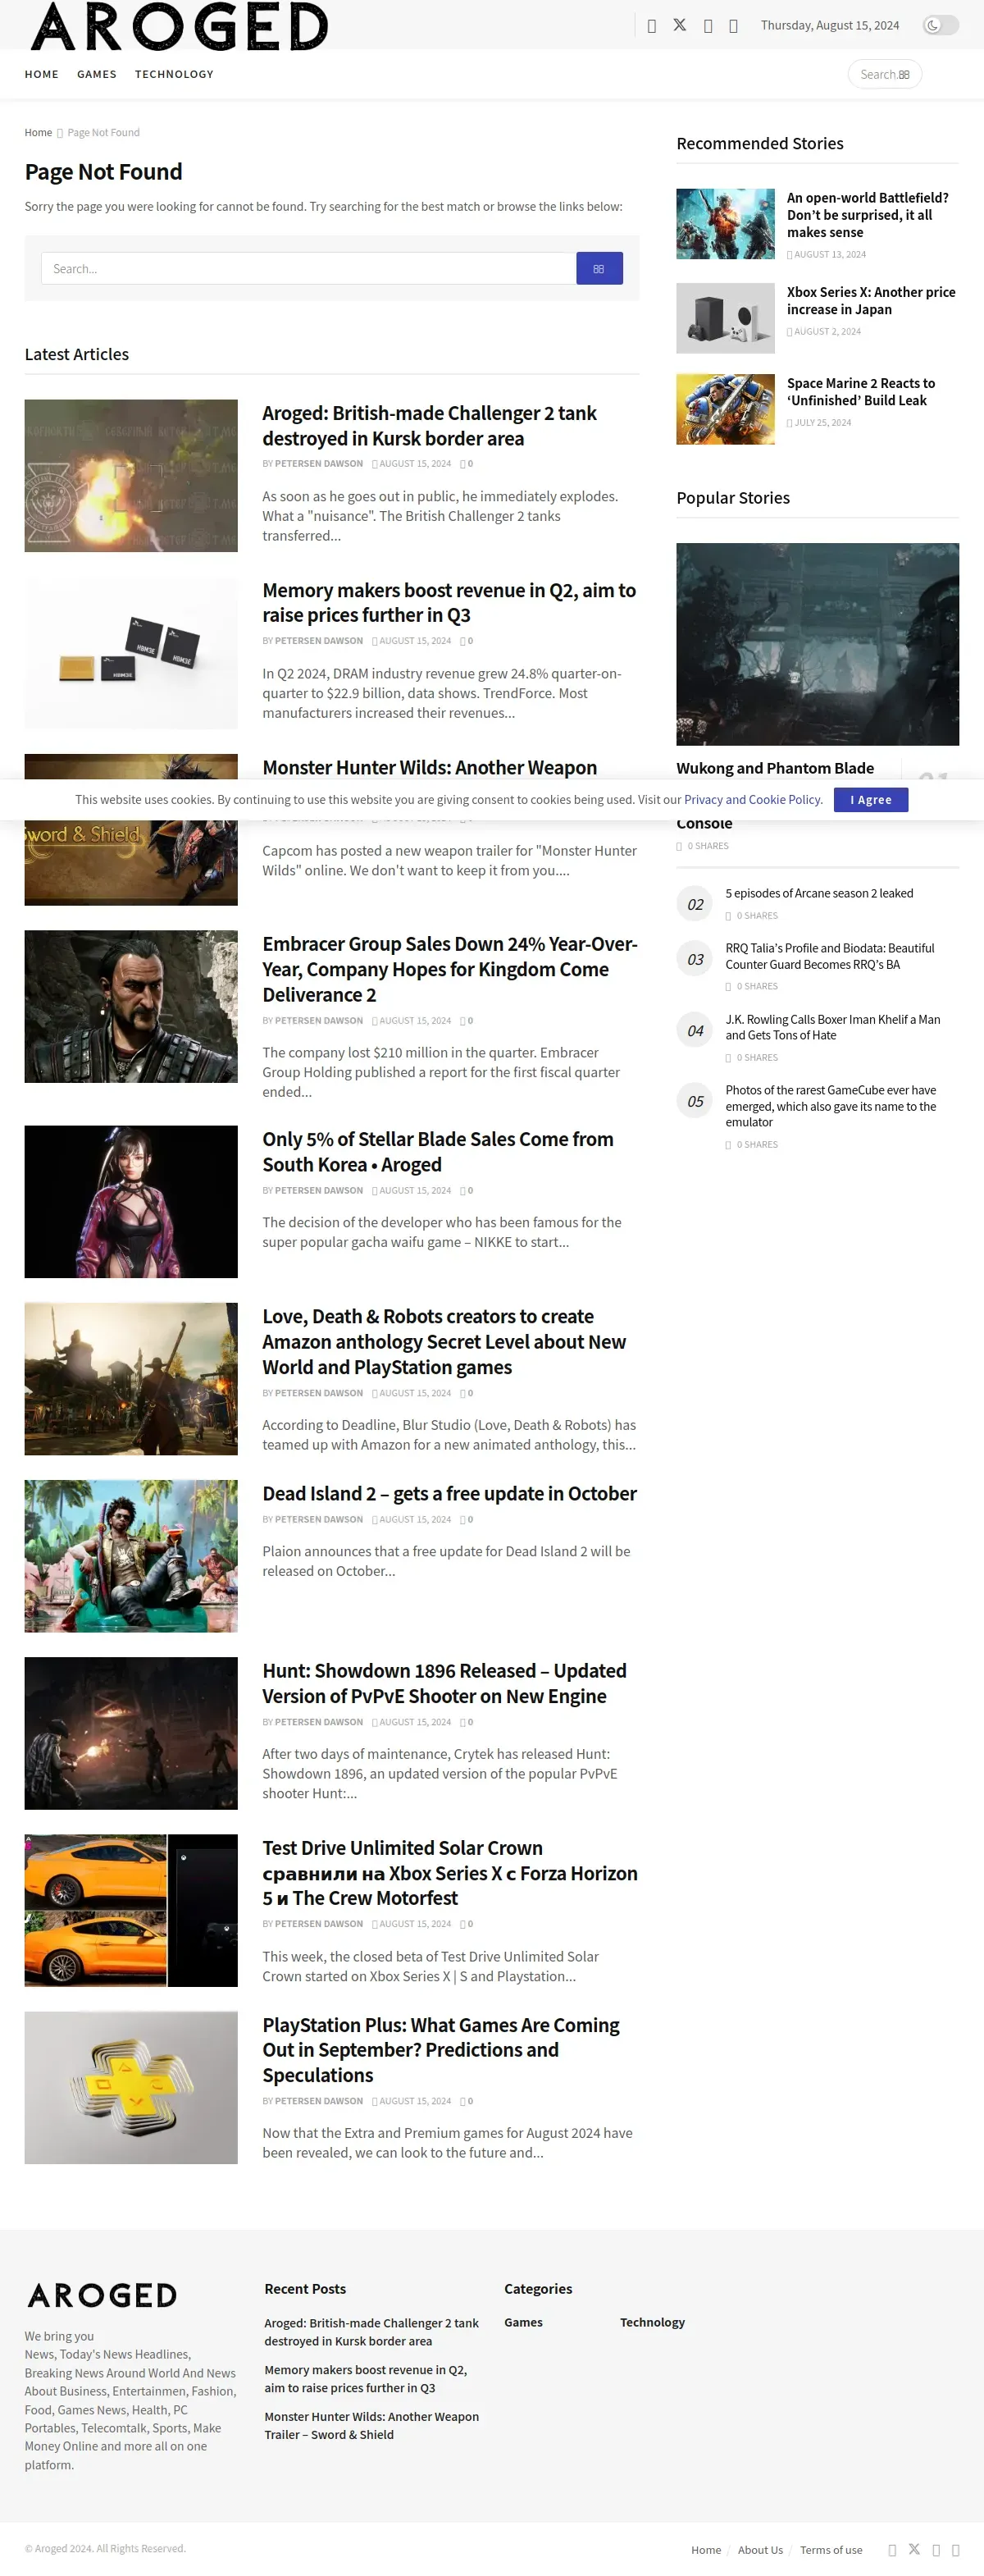Open open-world Battlefield recommended story
The height and width of the screenshot is (2576, 984).
point(868,215)
